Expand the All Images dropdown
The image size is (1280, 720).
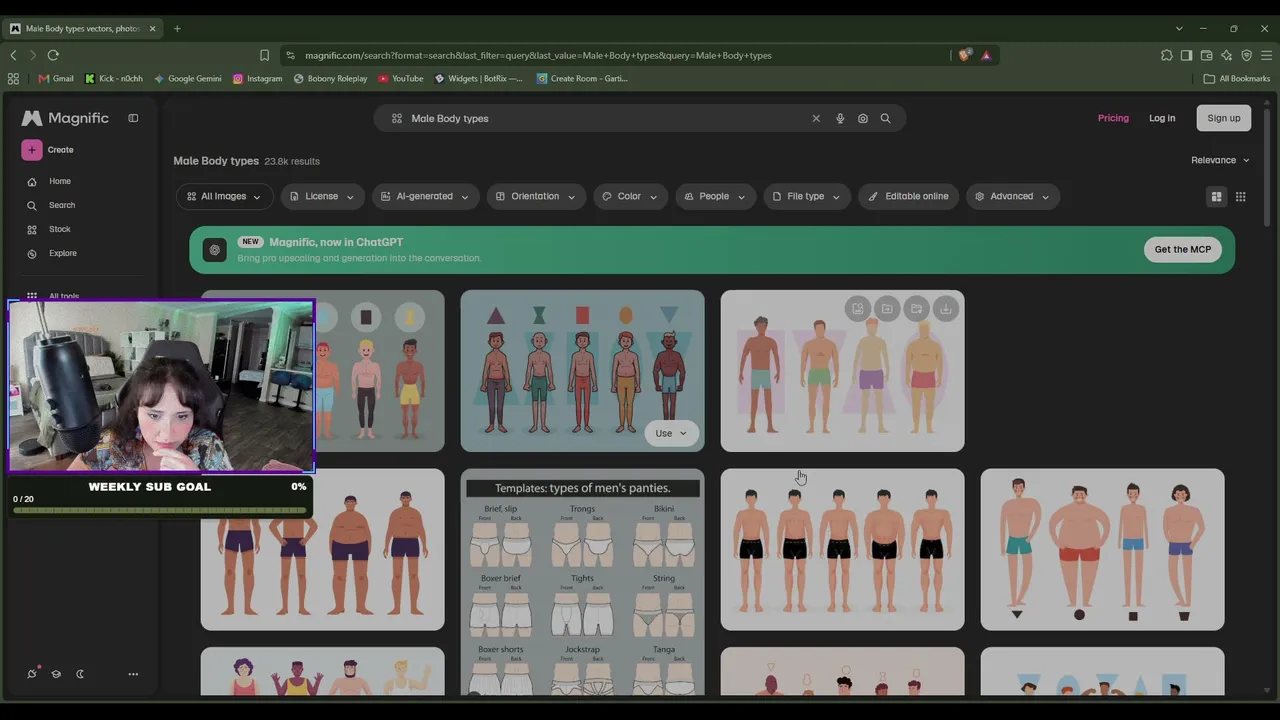pos(224,196)
